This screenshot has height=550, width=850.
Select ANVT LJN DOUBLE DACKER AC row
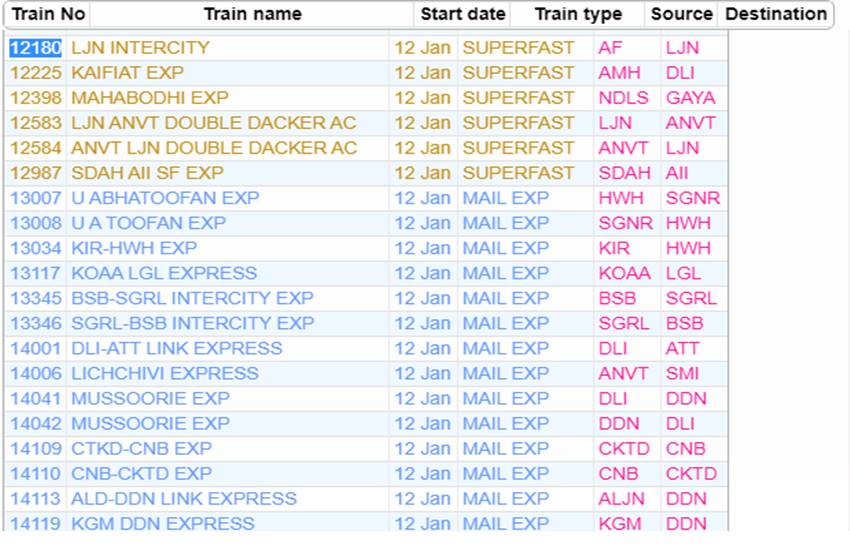point(213,148)
